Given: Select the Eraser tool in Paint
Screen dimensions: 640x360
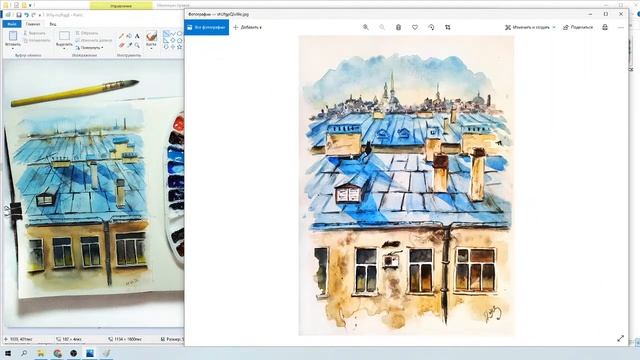Looking at the screenshot, I should tap(121, 45).
